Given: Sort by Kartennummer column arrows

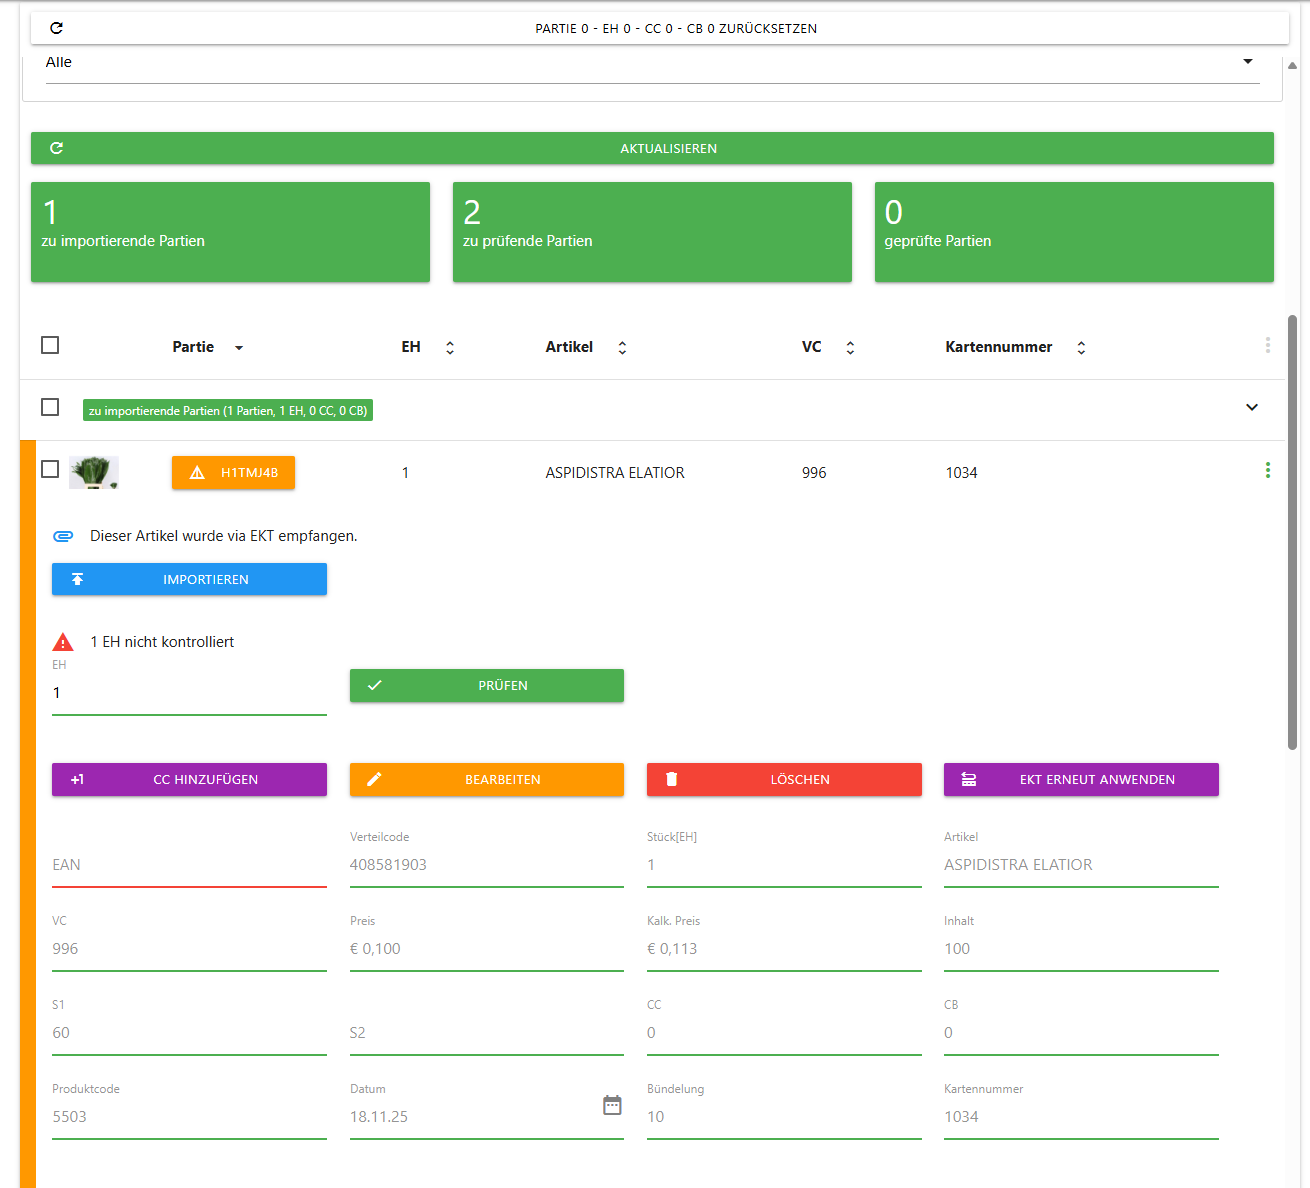Looking at the screenshot, I should (1081, 348).
